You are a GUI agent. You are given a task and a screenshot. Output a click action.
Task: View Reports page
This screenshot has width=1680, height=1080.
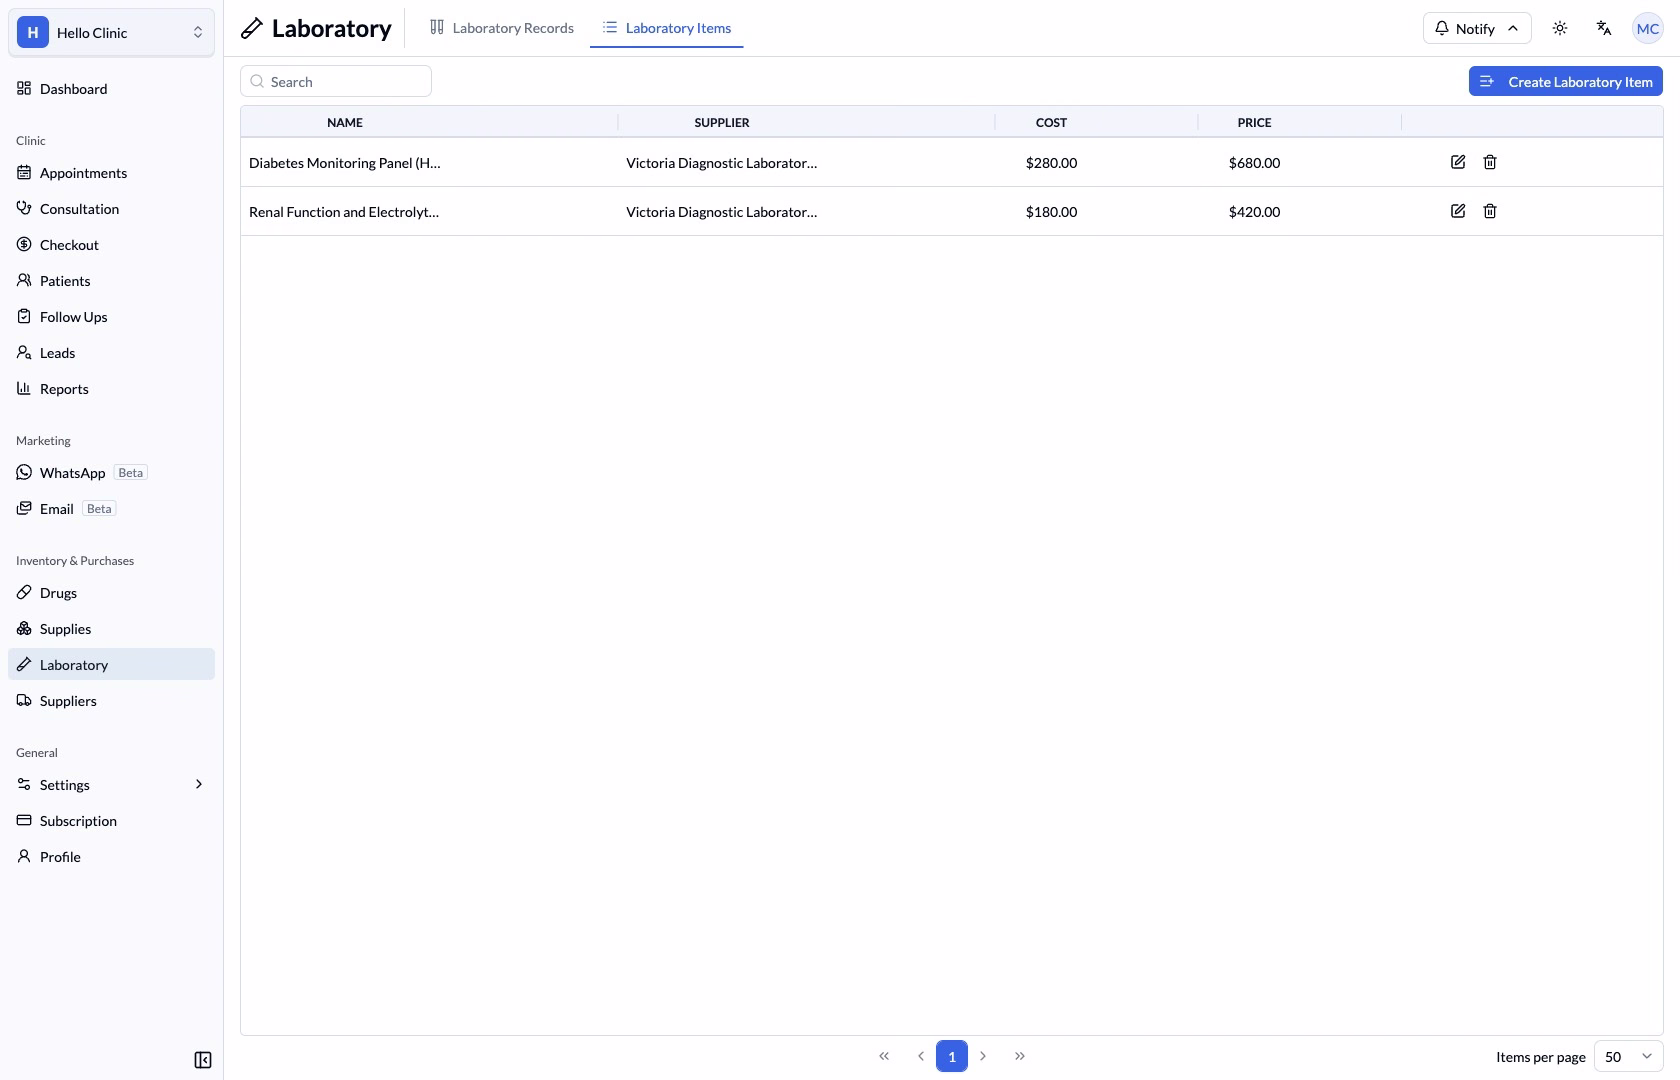pyautogui.click(x=111, y=388)
